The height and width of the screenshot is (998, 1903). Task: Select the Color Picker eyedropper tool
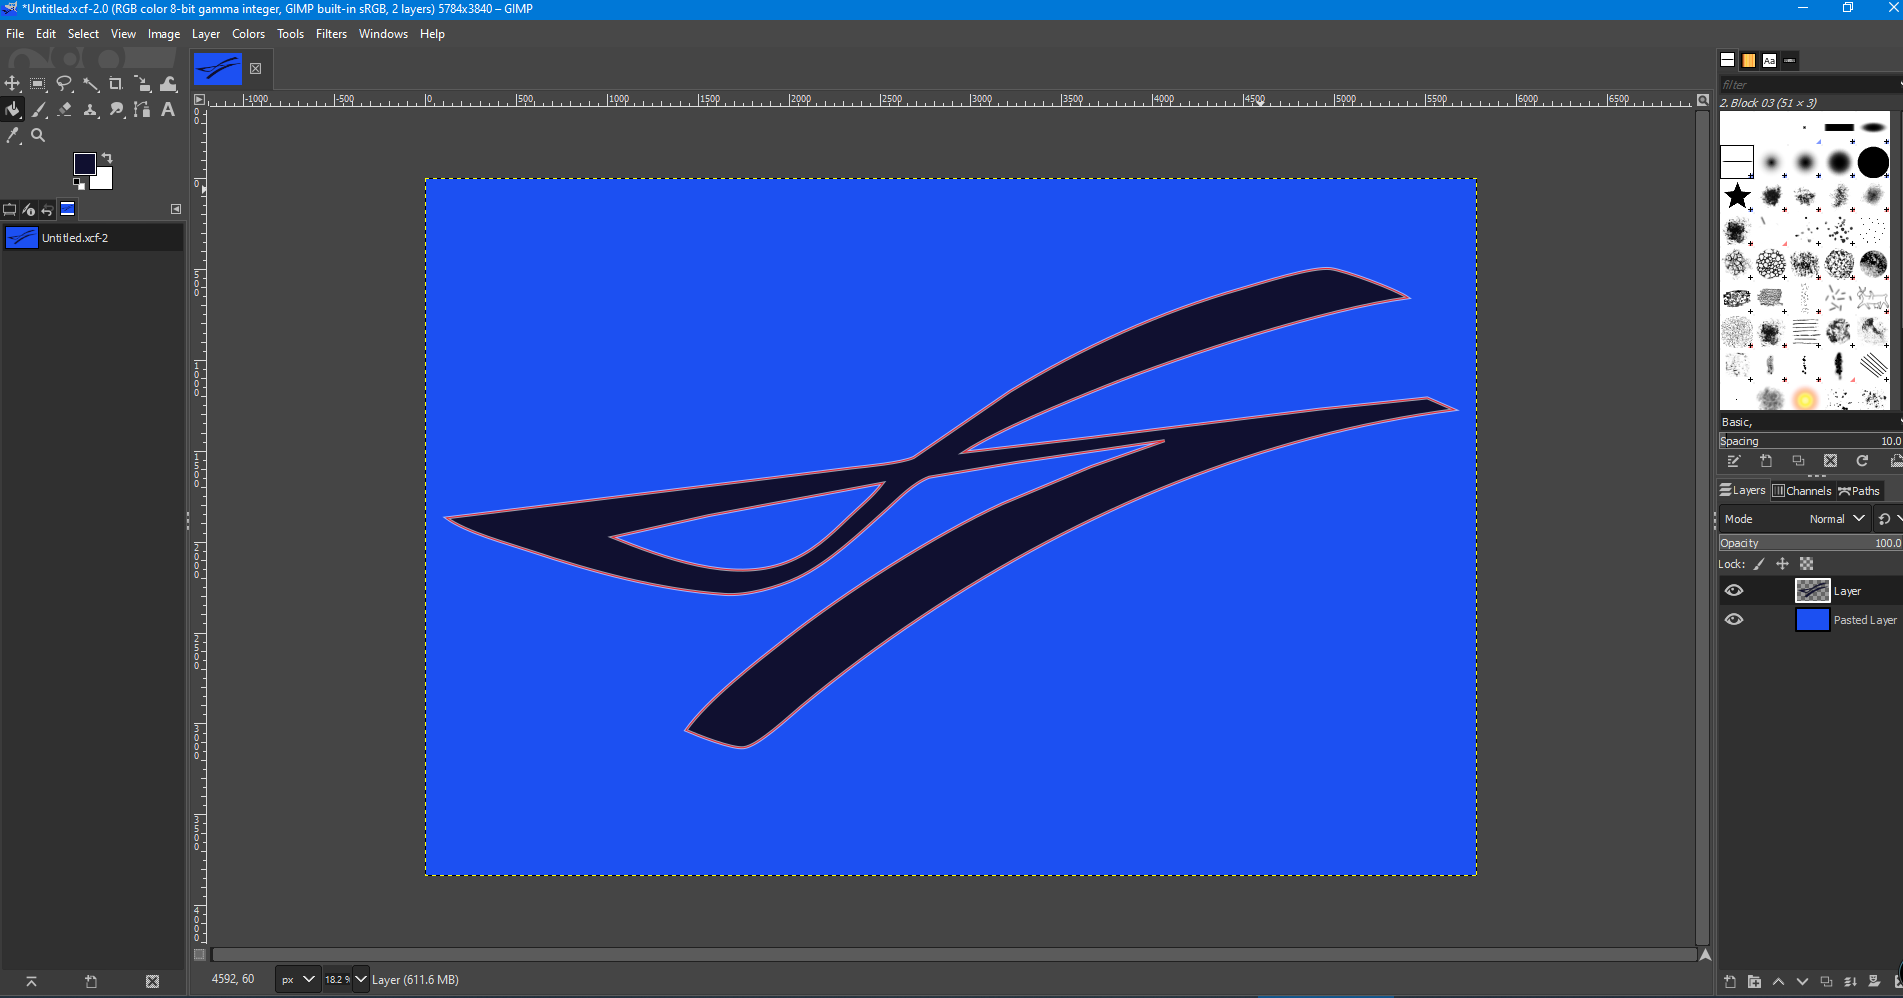click(13, 135)
